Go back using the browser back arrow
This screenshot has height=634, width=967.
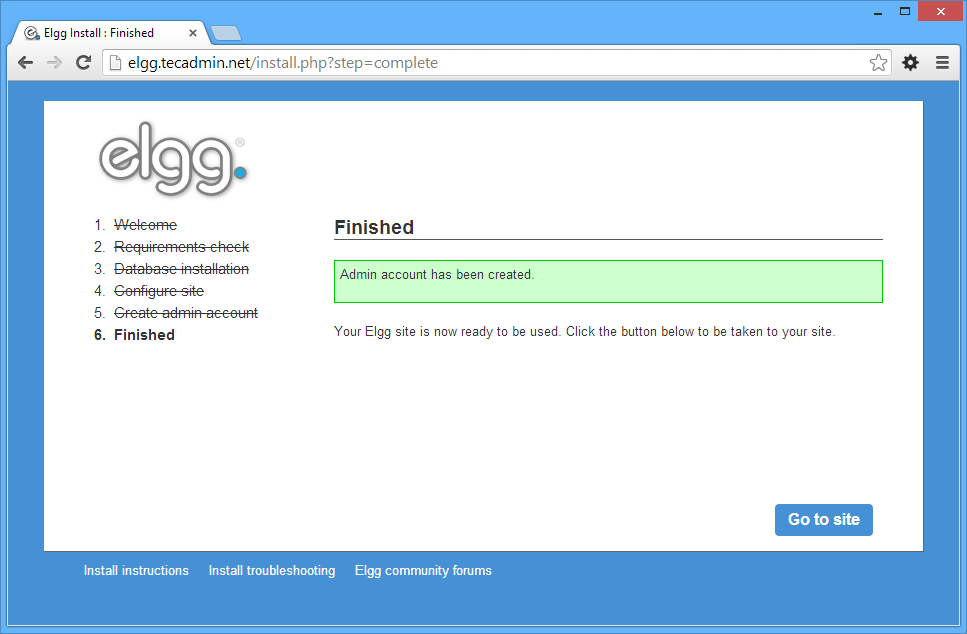(x=25, y=62)
